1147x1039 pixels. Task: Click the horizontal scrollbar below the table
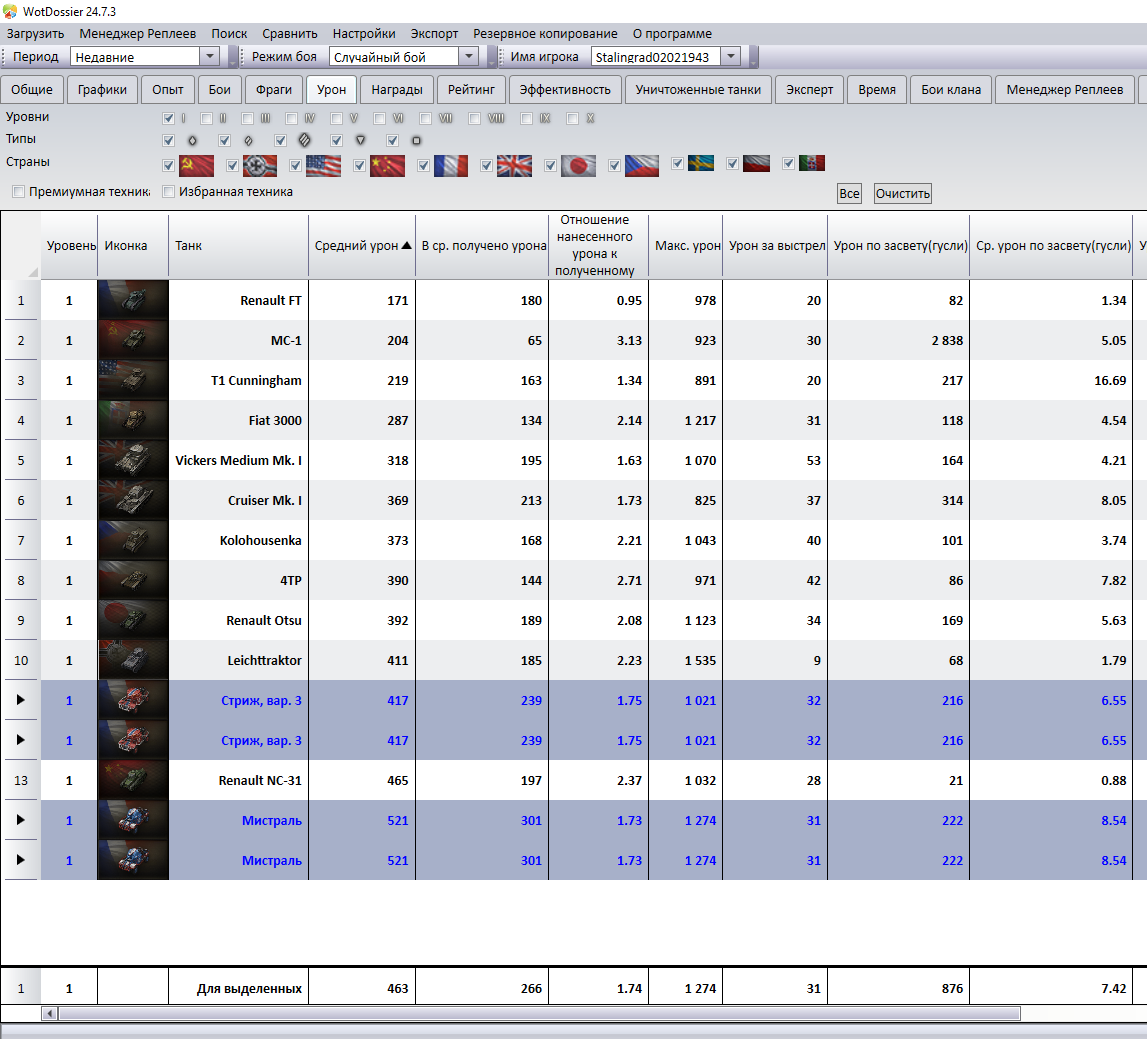point(540,1013)
